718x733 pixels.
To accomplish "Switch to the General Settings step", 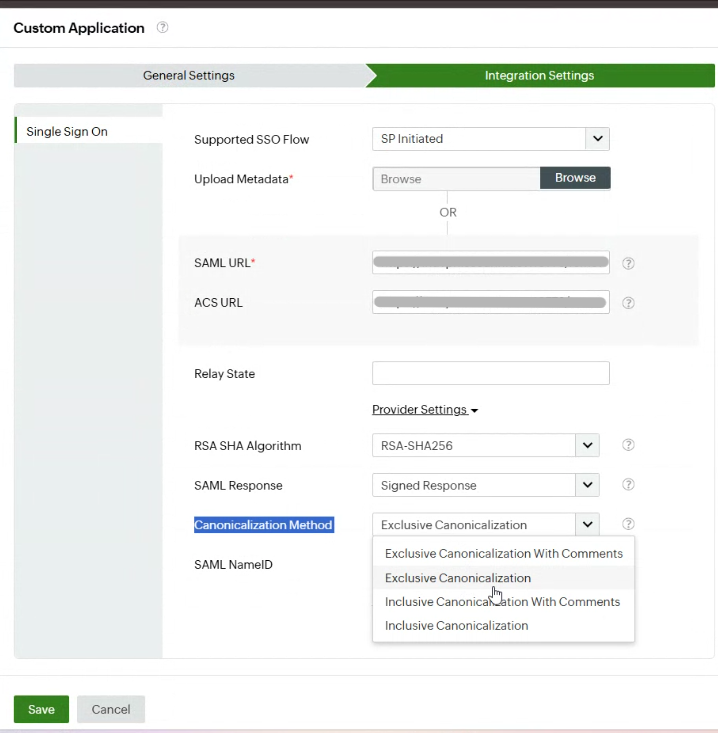I will [189, 76].
